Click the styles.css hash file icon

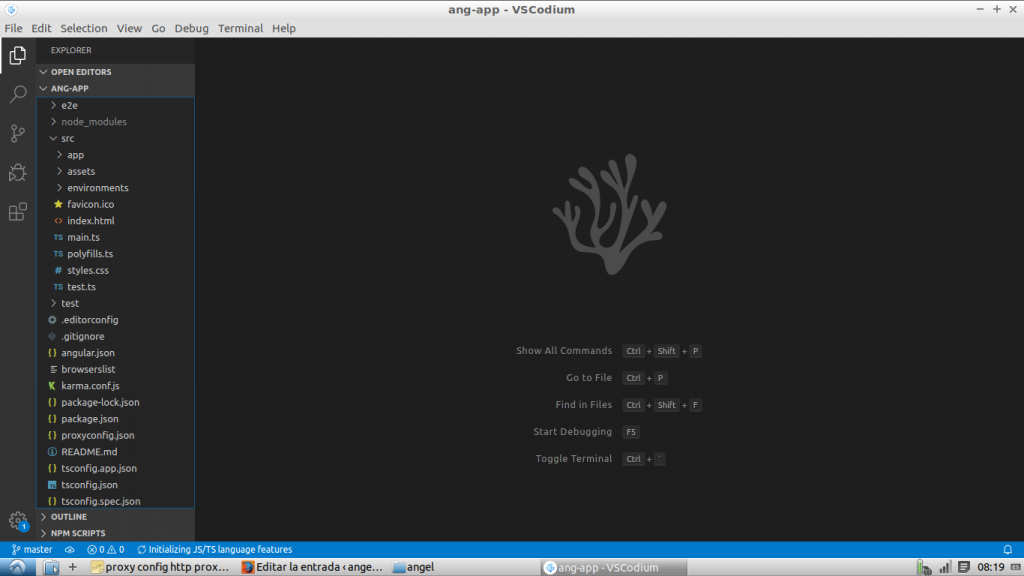(58, 270)
